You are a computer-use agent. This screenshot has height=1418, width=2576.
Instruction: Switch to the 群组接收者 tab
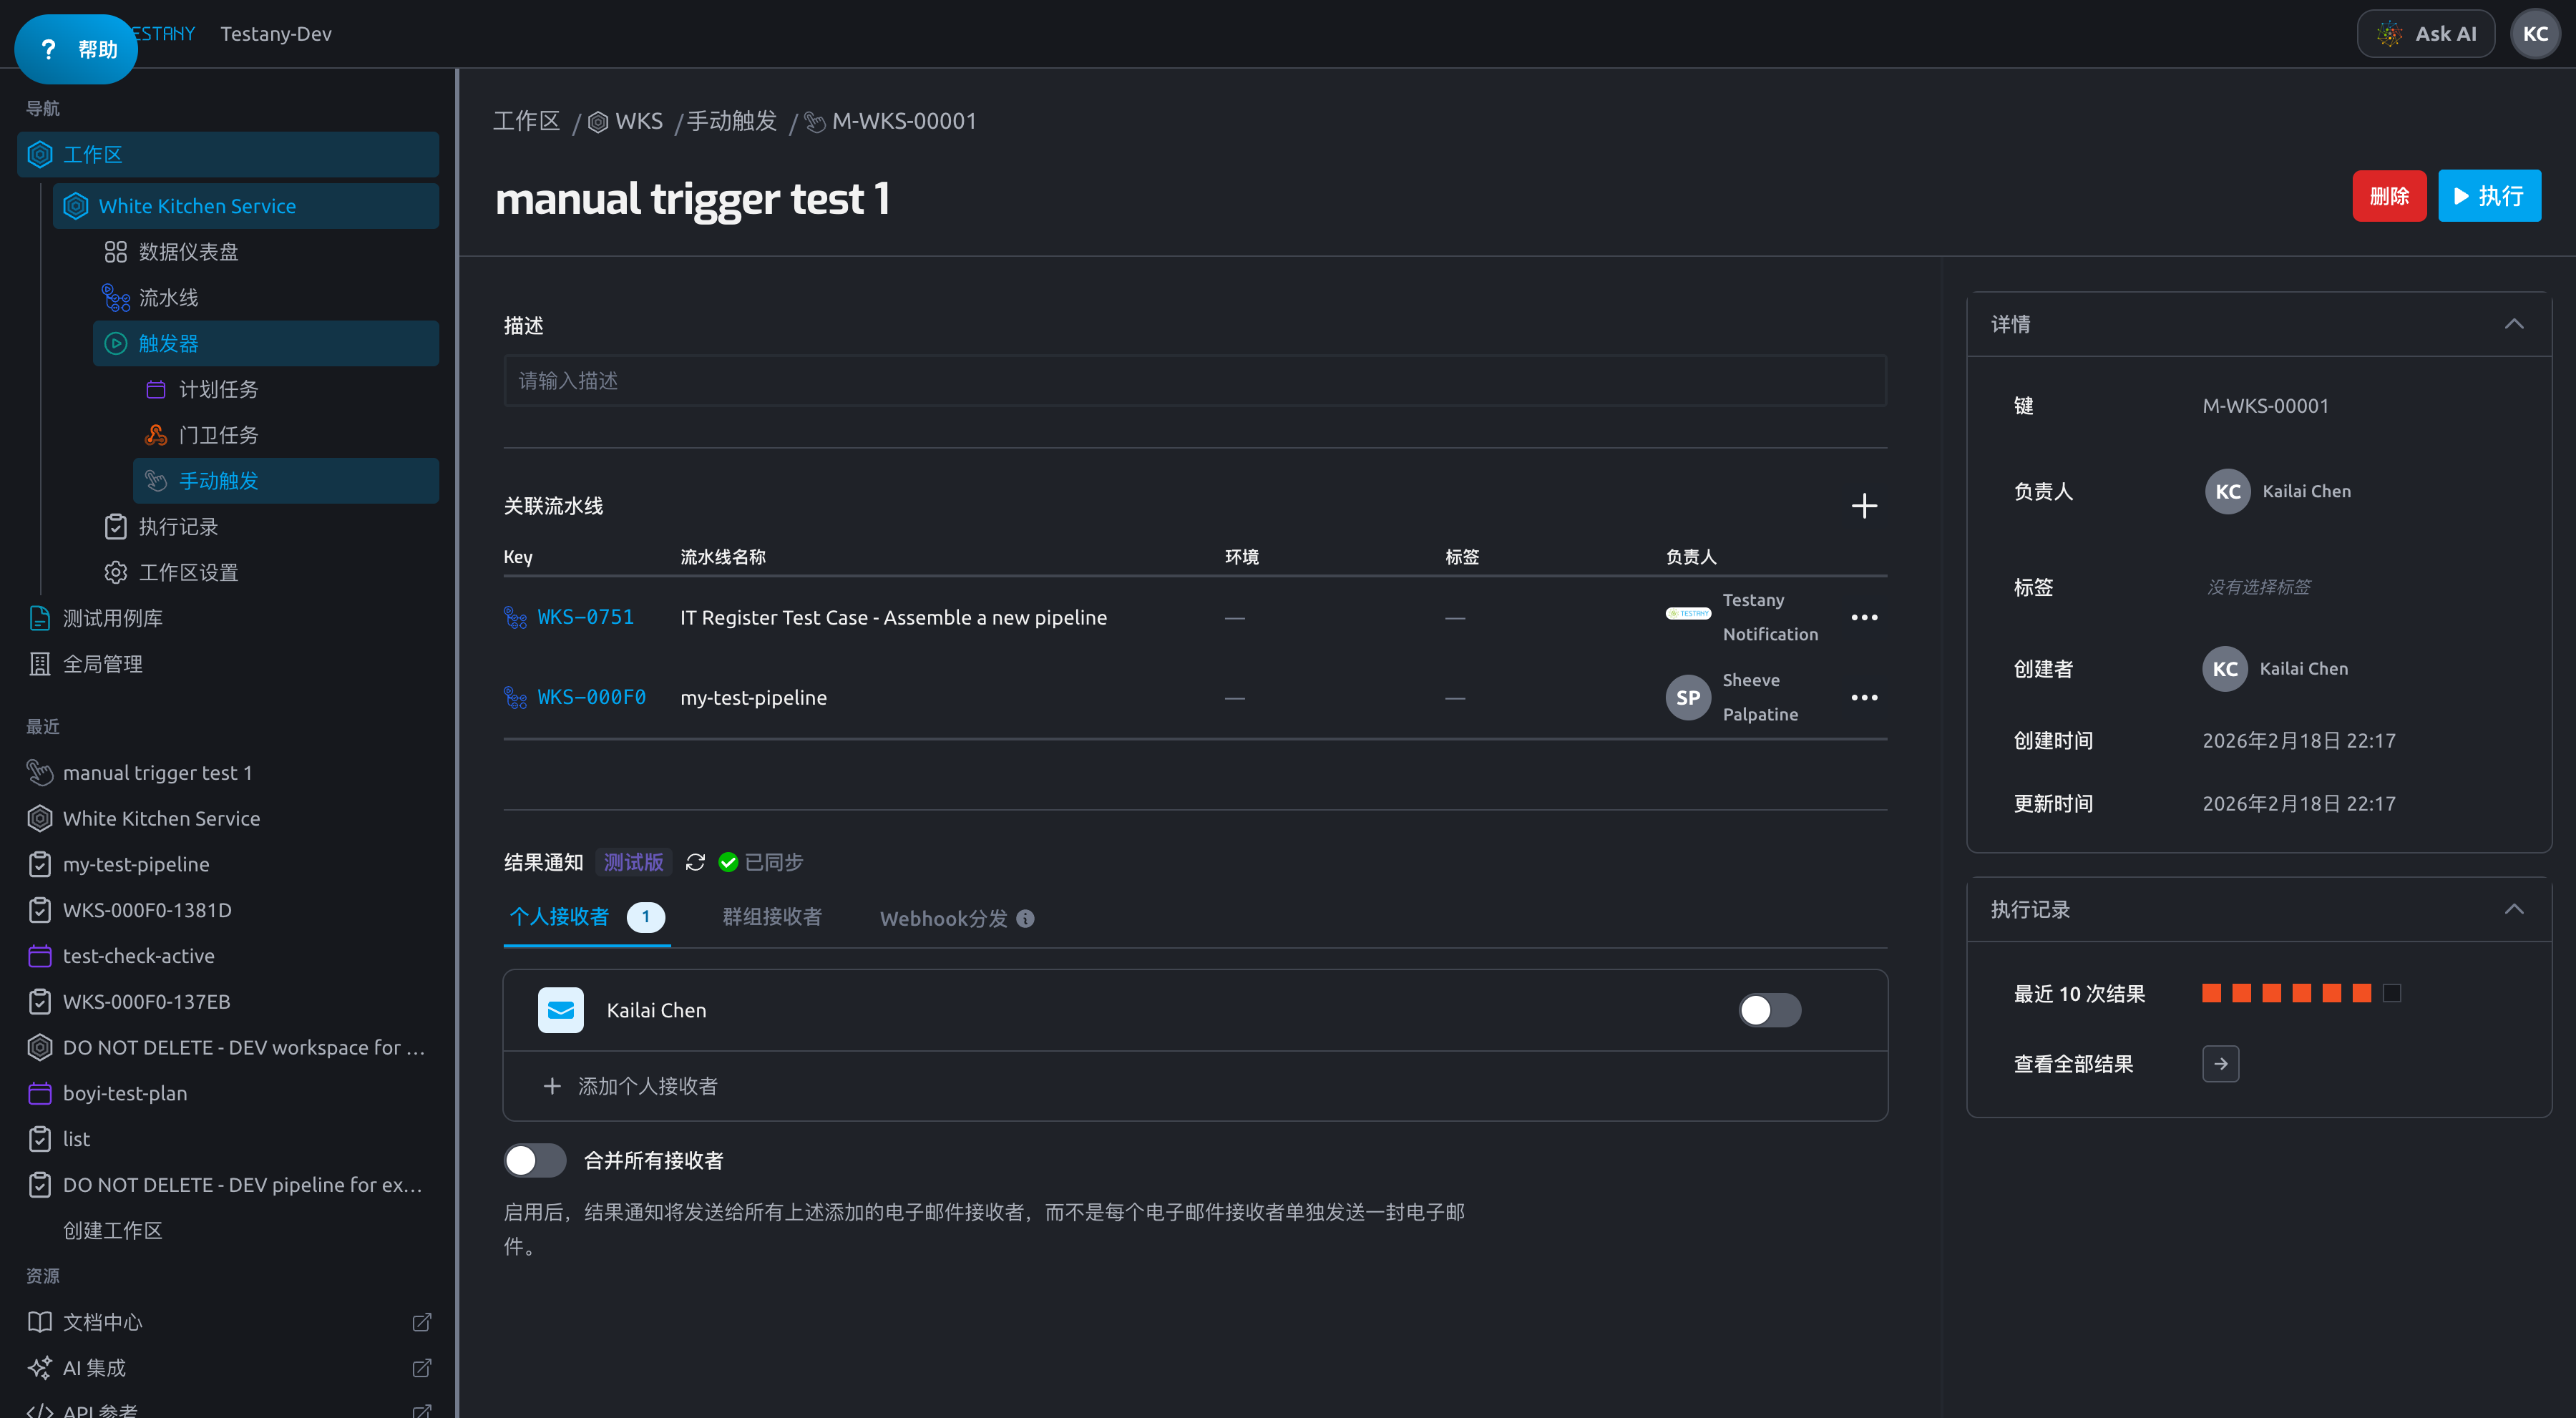(772, 917)
